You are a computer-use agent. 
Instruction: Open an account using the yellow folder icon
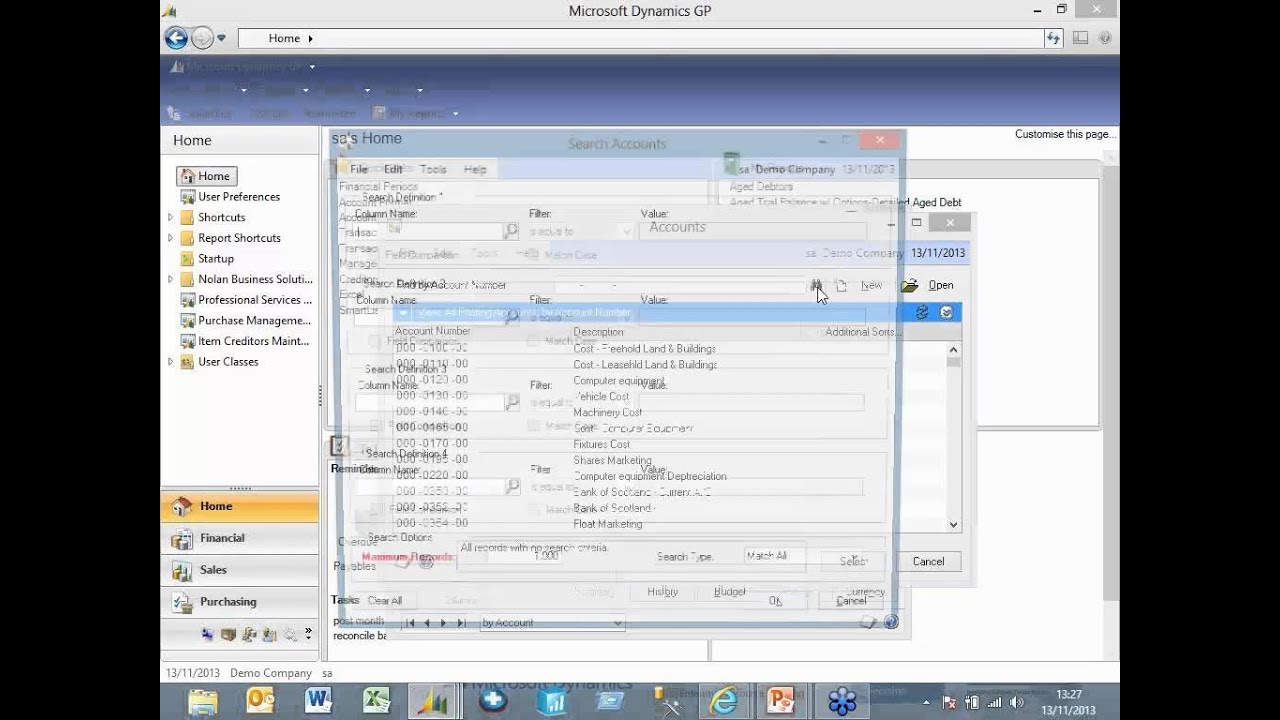tap(907, 285)
